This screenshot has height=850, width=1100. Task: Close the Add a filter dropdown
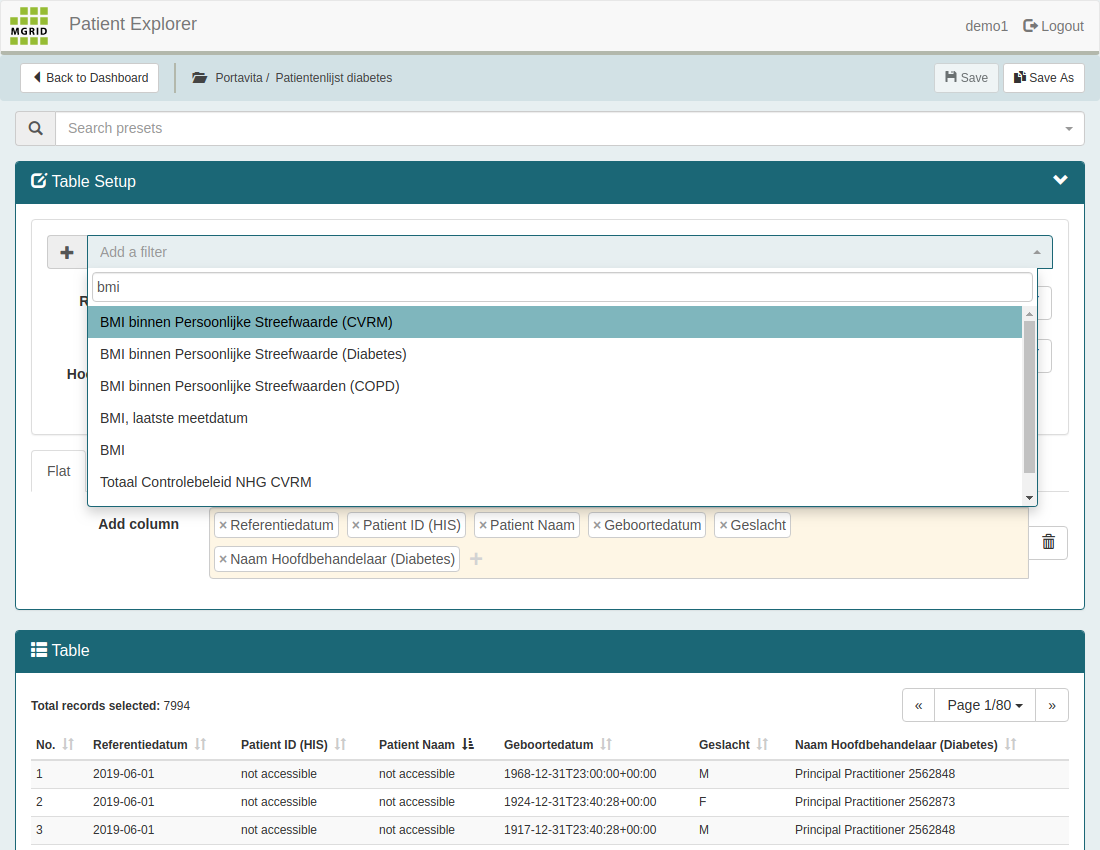click(1037, 252)
